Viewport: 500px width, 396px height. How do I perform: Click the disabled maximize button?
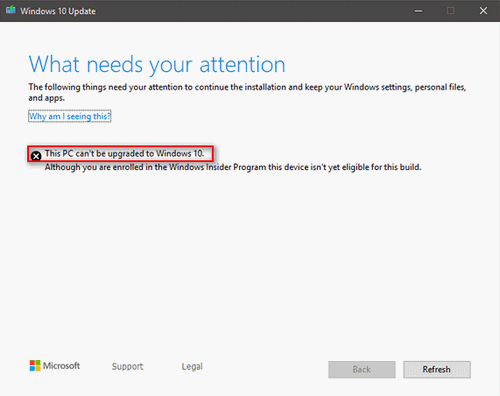pos(451,11)
